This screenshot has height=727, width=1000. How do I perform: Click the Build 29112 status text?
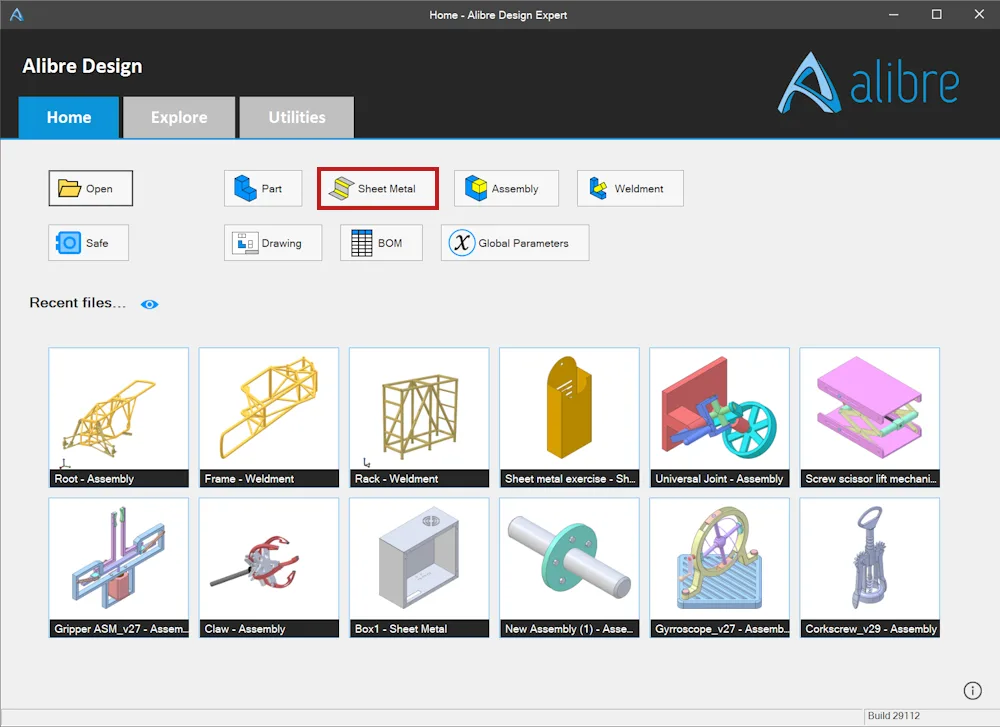point(893,716)
